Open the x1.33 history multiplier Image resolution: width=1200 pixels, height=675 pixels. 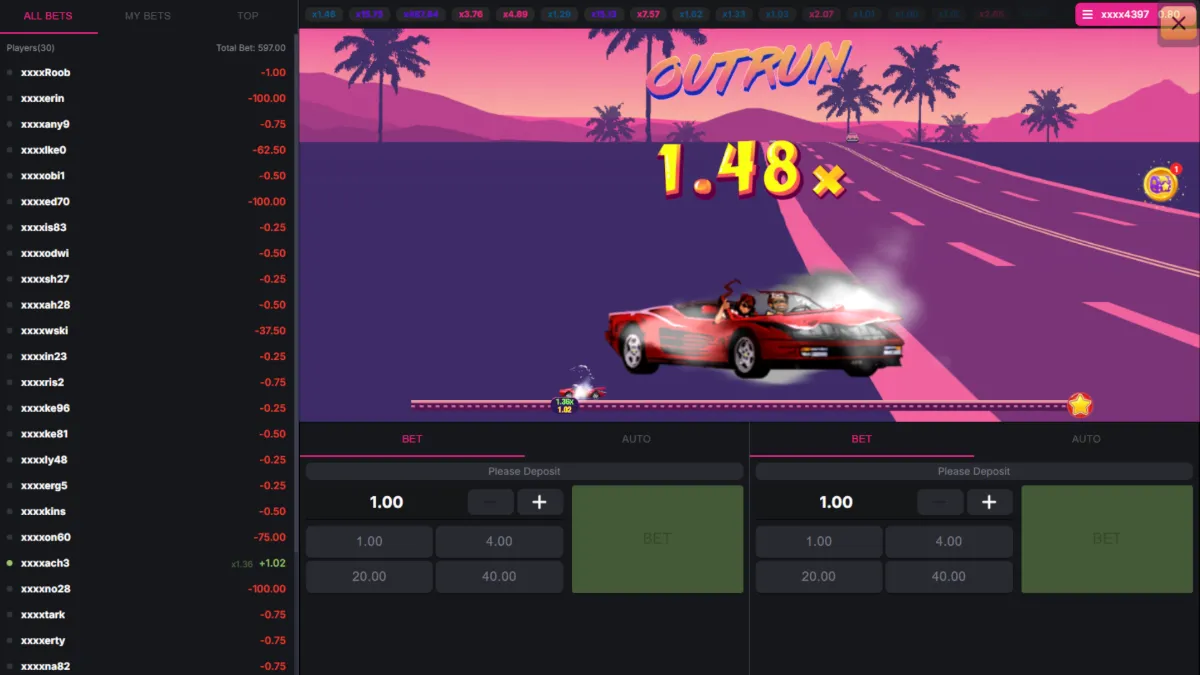coord(734,15)
